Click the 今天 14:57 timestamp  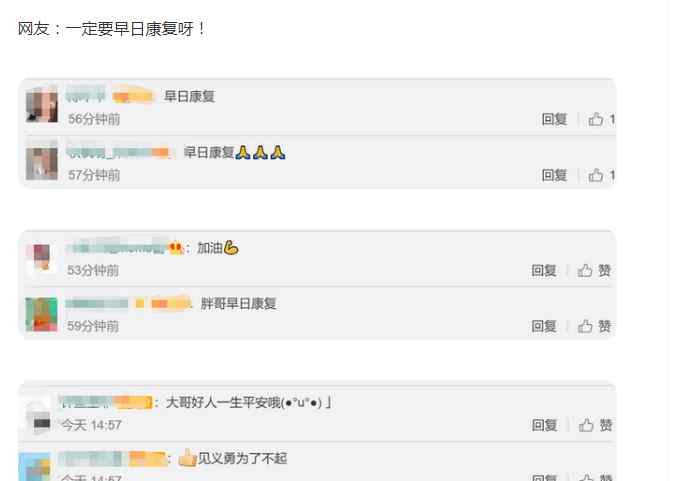91,425
